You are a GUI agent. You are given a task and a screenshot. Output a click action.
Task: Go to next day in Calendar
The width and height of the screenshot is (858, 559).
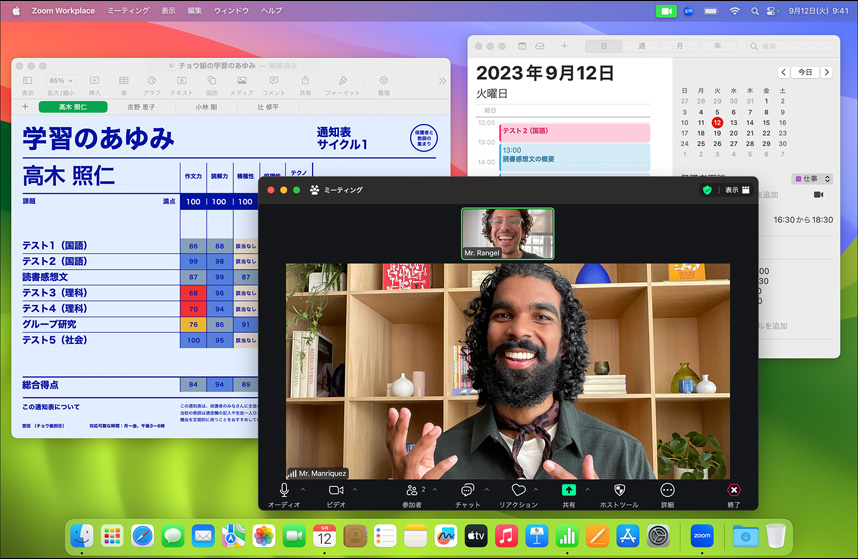point(827,72)
